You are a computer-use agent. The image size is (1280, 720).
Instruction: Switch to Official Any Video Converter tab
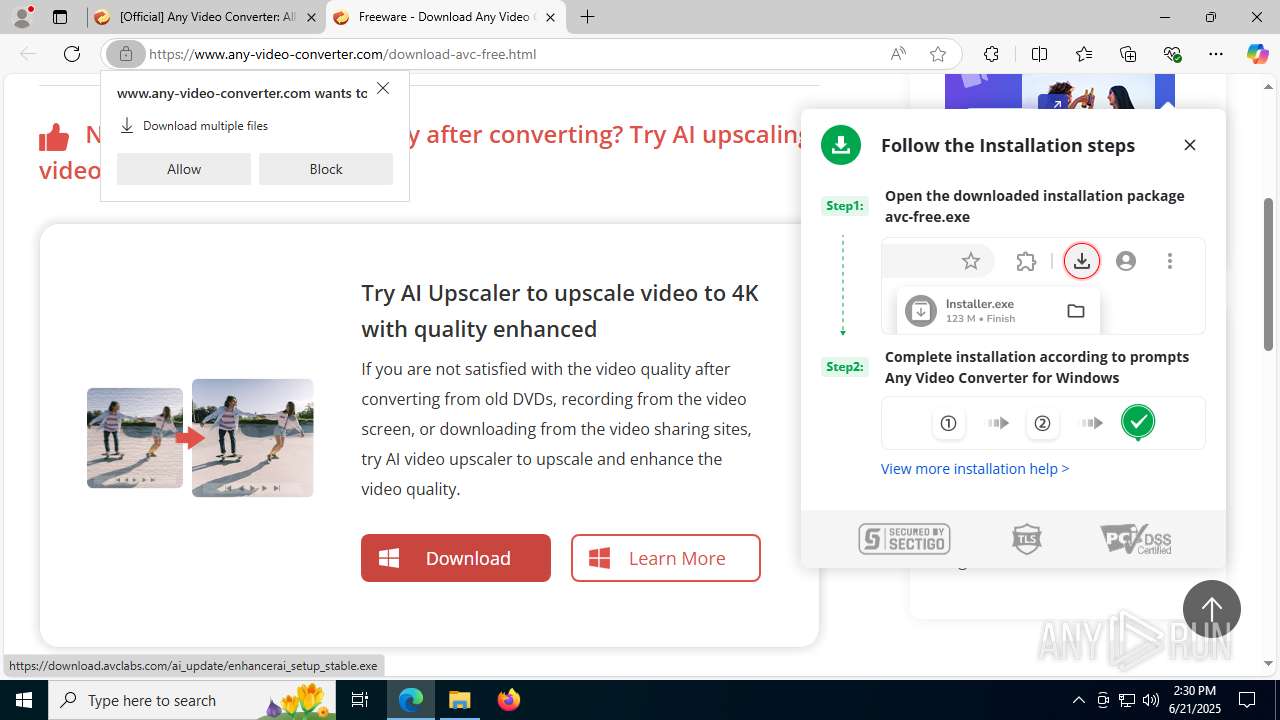click(x=206, y=17)
